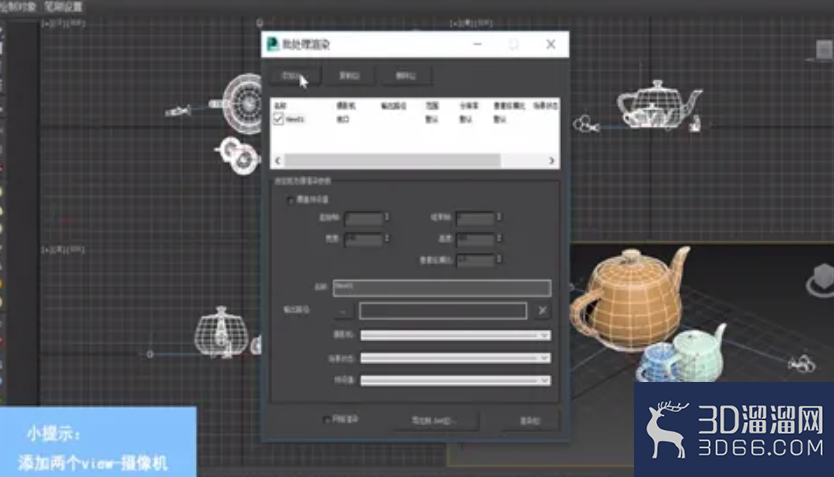Click the ViewCube in the top-right viewport

click(x=824, y=51)
